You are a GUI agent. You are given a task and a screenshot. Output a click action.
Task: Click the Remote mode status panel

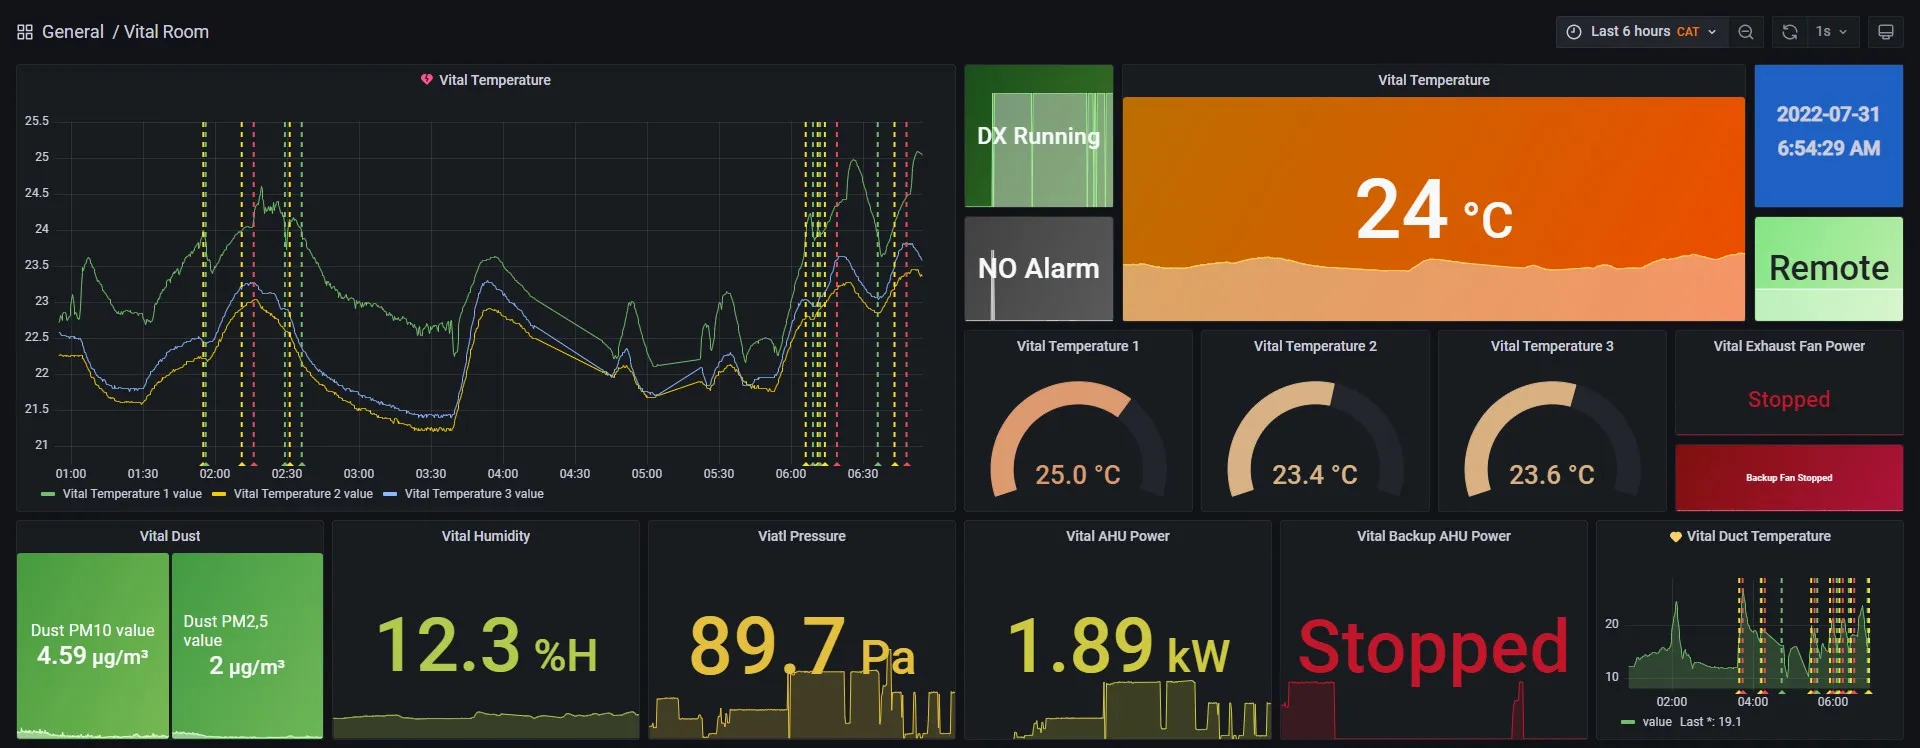[x=1829, y=268]
